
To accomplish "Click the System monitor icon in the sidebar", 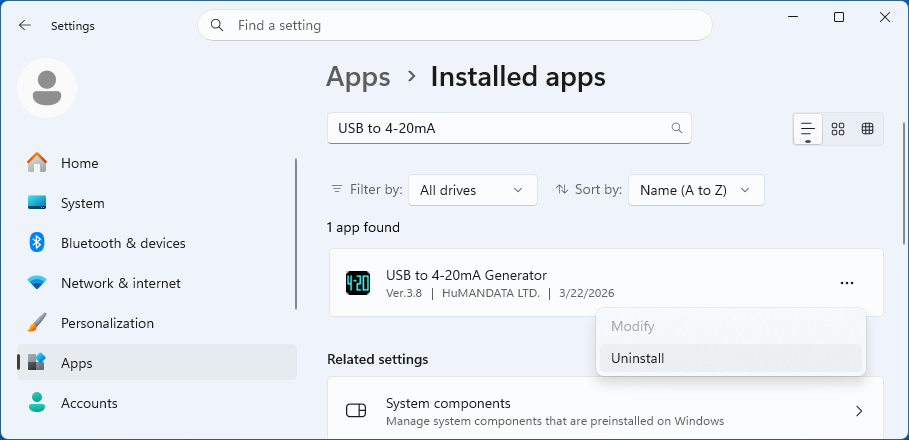I will click(x=37, y=203).
